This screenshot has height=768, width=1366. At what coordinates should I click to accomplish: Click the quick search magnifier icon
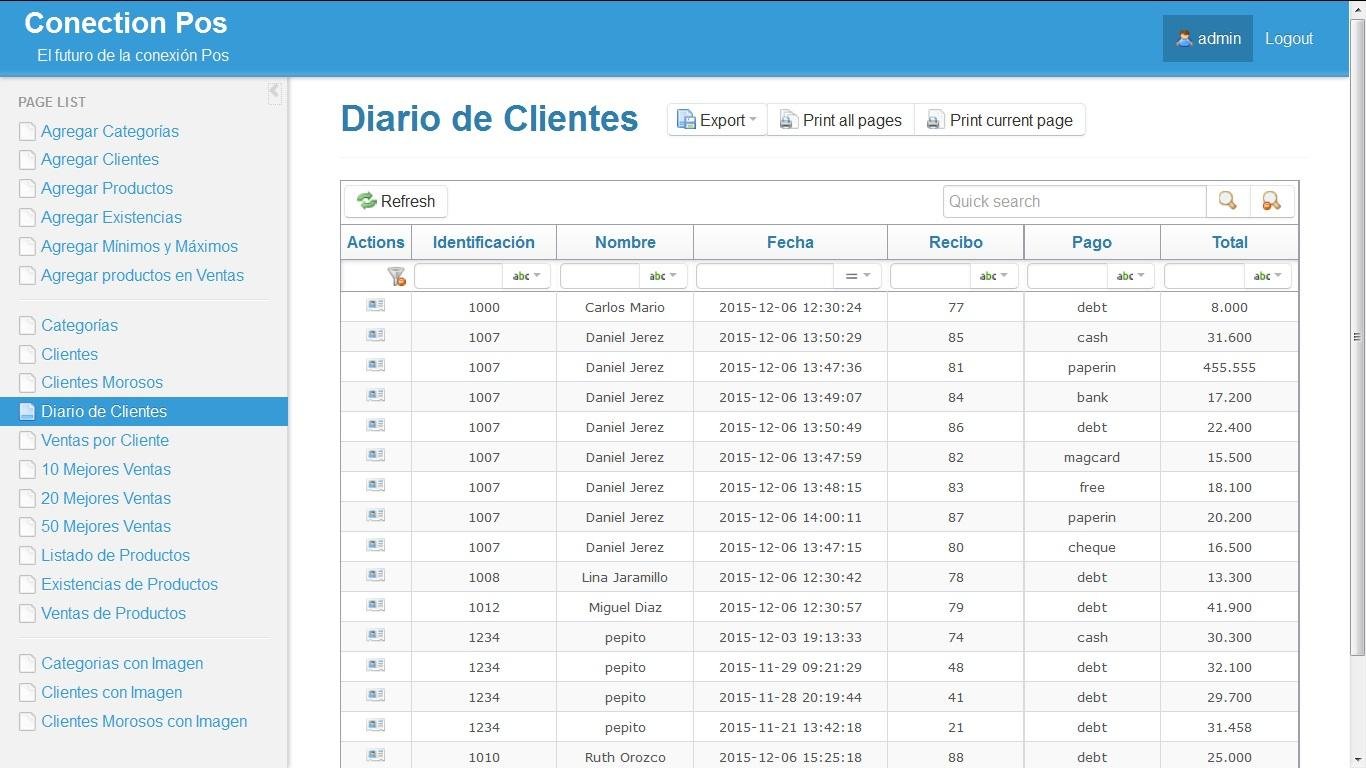[1228, 201]
